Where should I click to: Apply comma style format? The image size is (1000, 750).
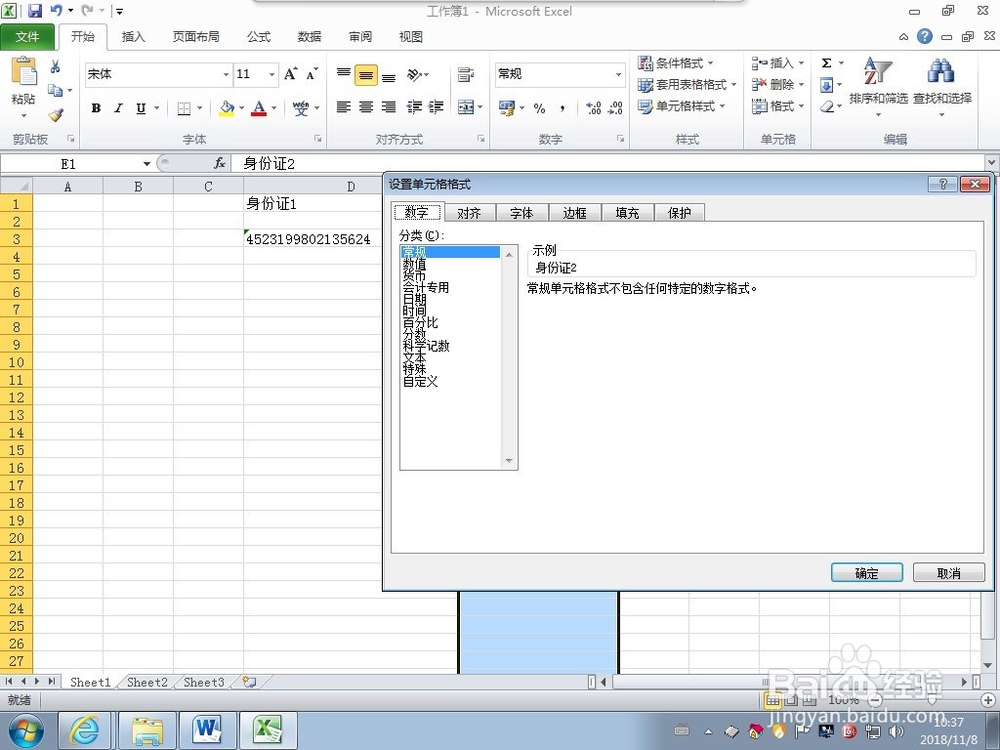(562, 108)
